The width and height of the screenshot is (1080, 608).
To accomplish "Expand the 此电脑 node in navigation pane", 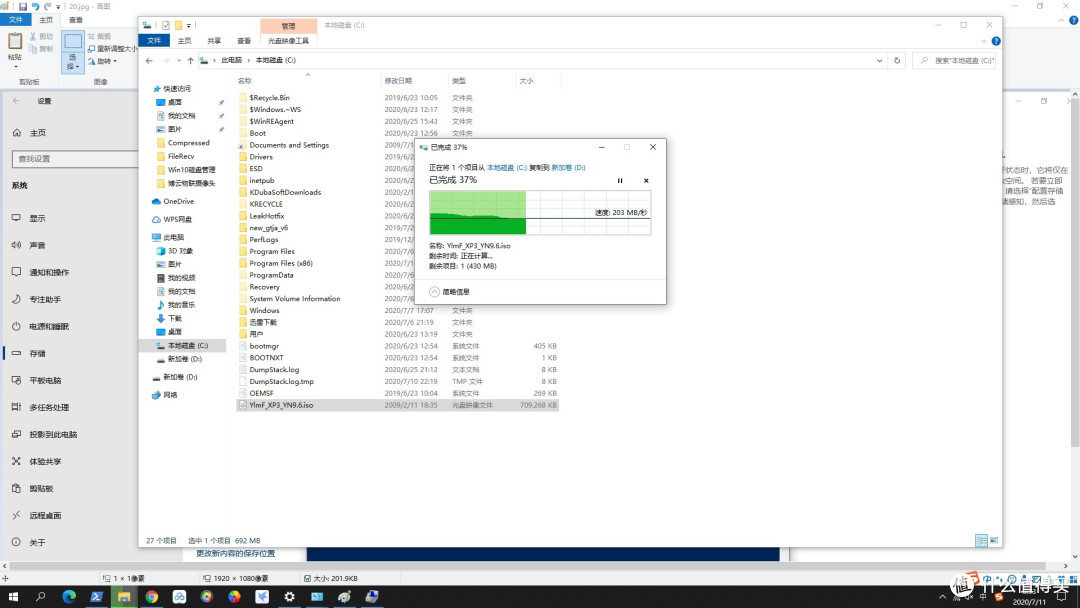I will (147, 236).
